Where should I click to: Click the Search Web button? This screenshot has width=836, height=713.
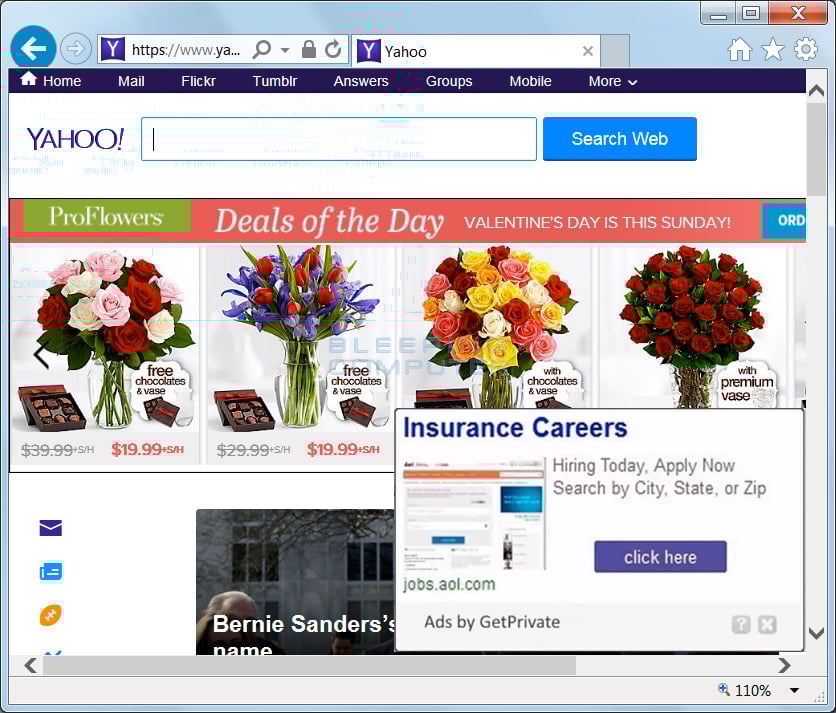pos(620,139)
